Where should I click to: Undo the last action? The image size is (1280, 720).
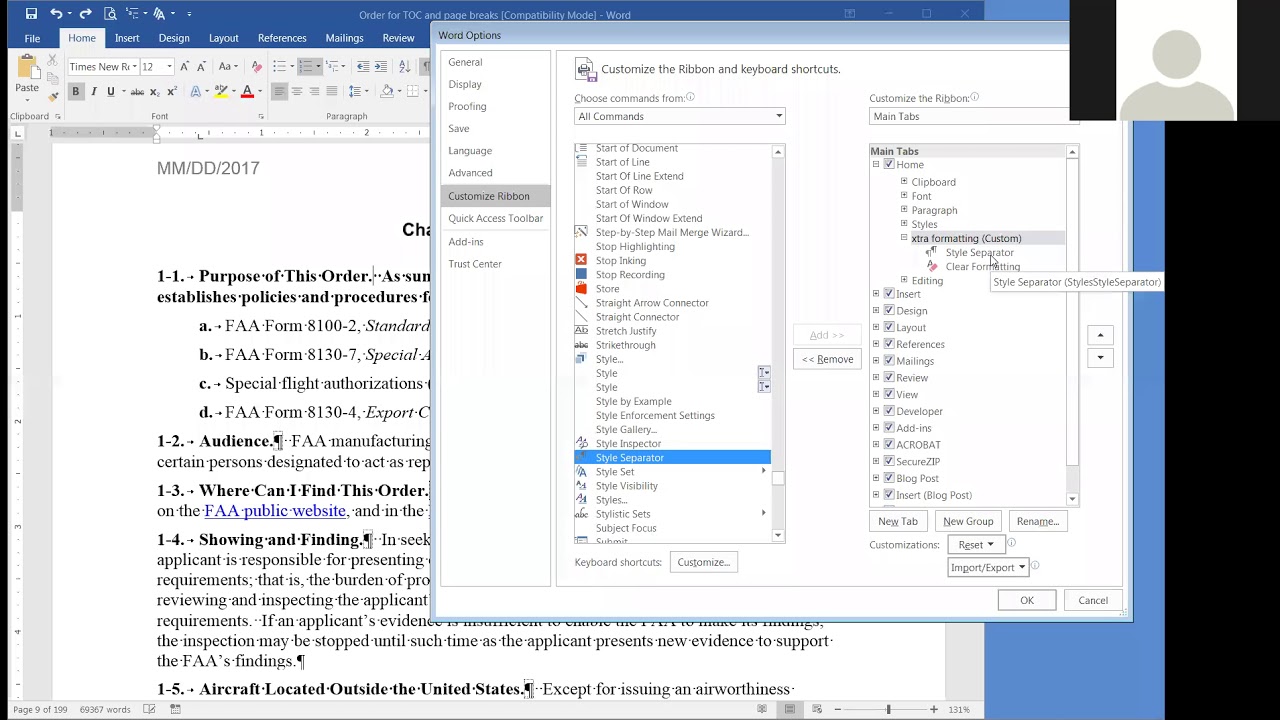(56, 14)
